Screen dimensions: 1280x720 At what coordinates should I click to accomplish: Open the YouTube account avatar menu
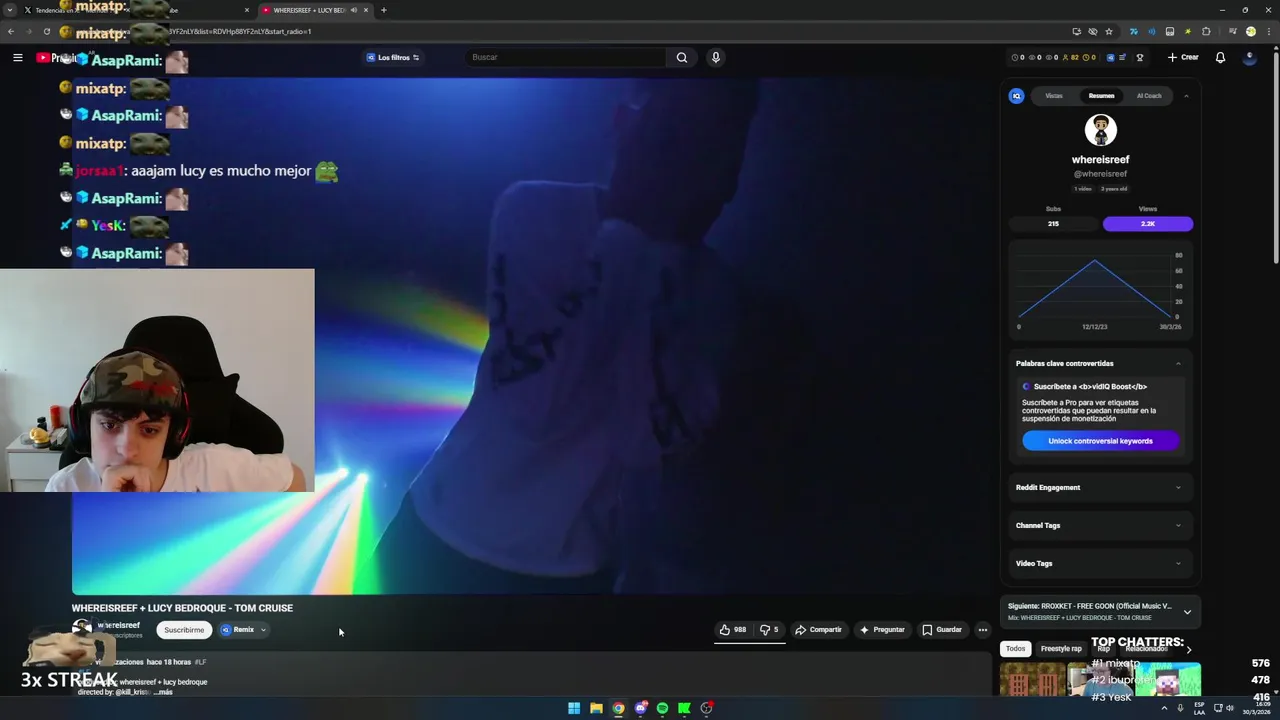point(1250,57)
